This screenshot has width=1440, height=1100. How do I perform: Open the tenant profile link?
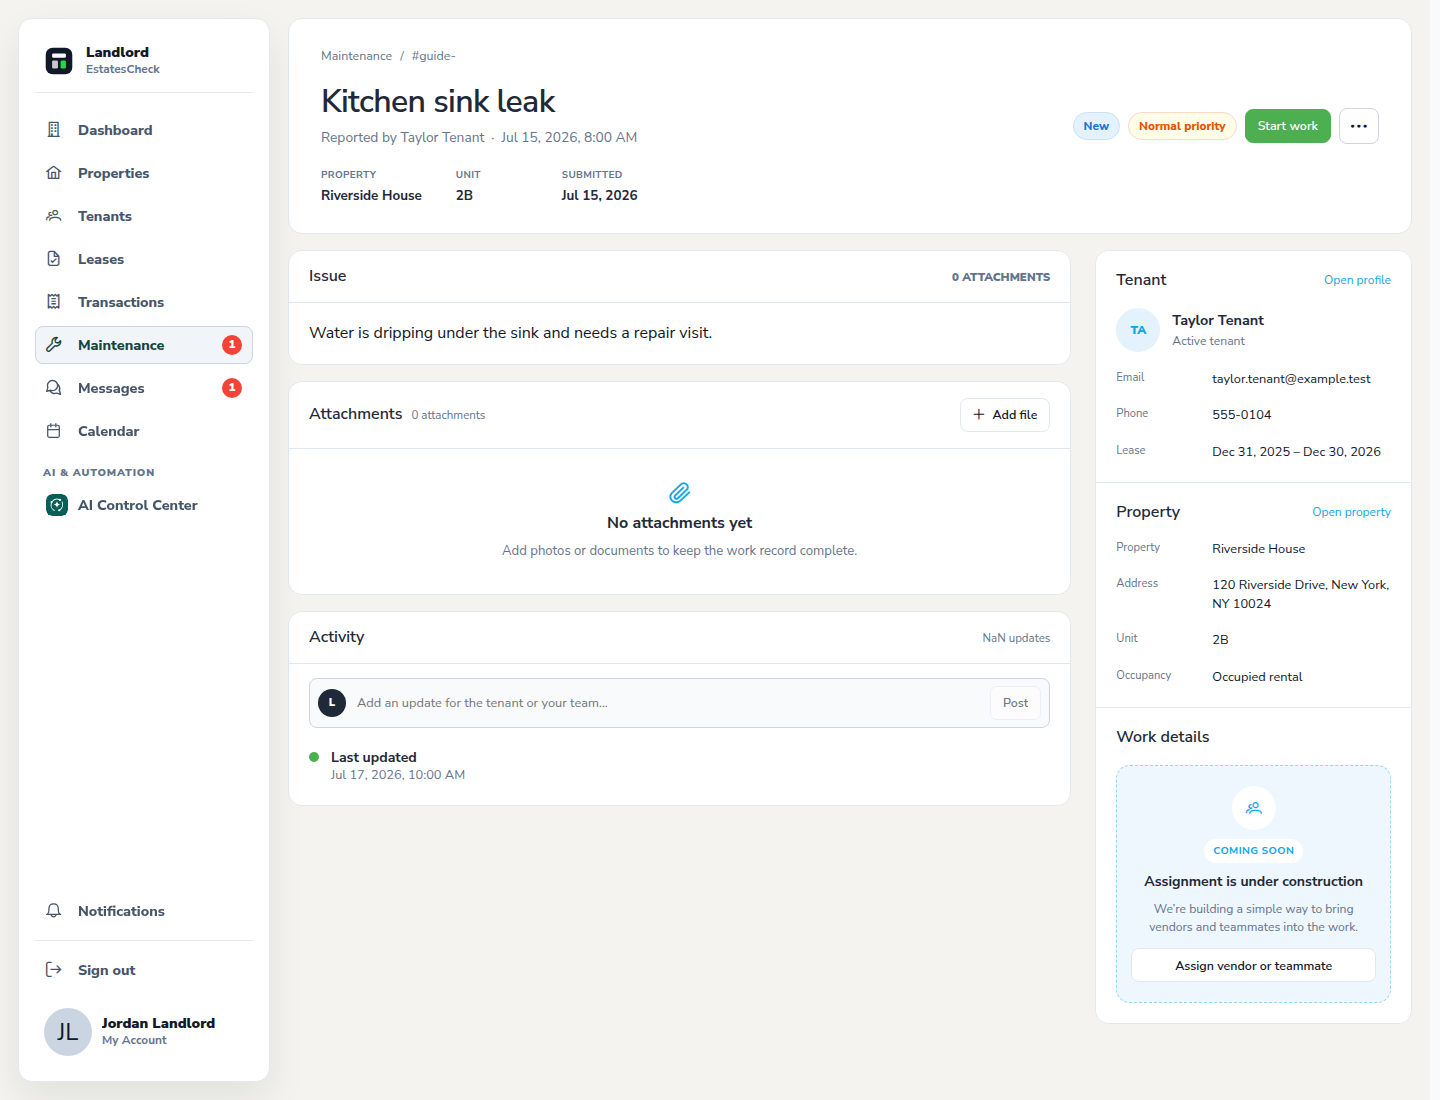(1357, 280)
